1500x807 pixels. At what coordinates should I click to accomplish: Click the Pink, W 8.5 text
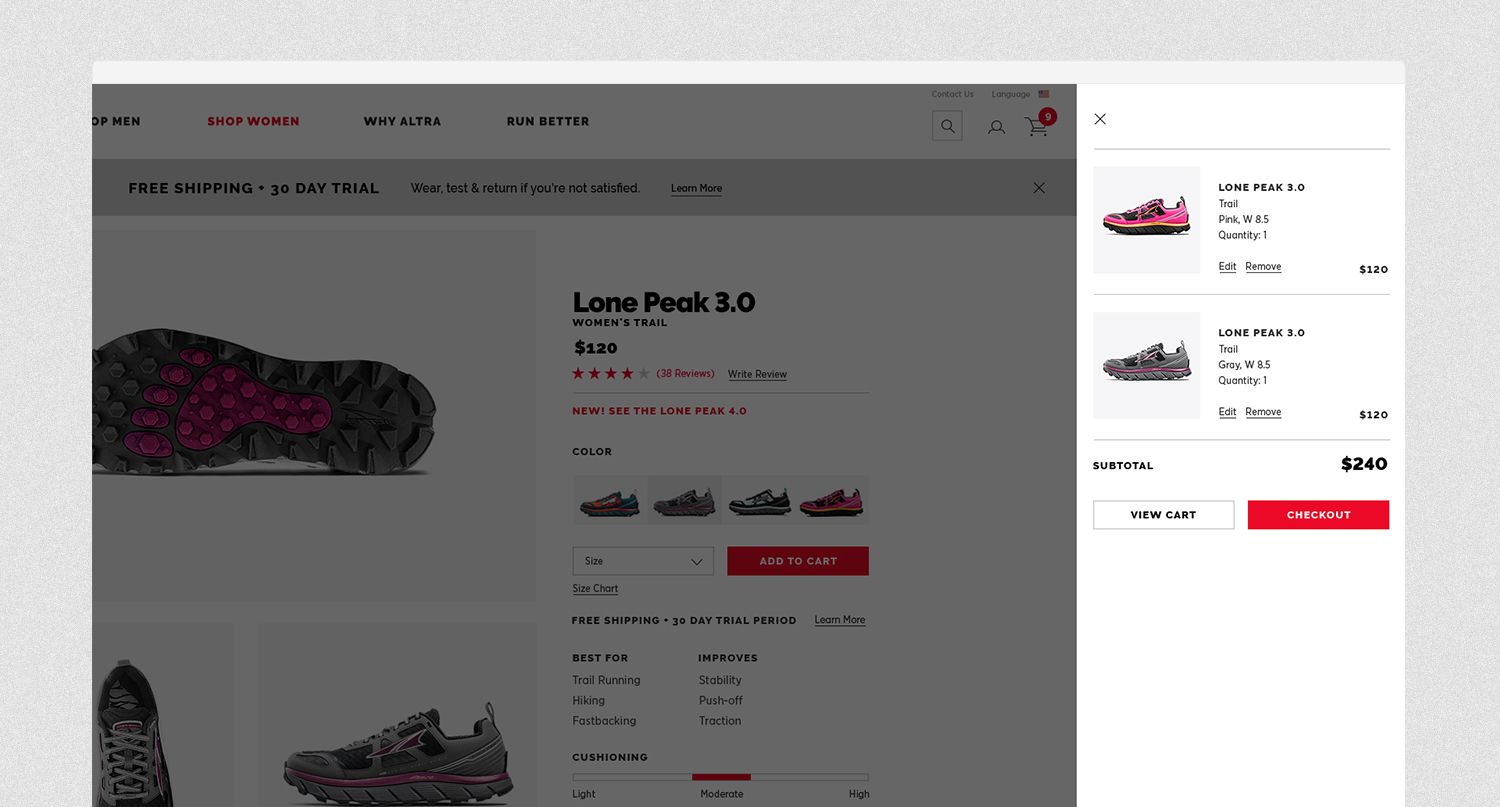pyautogui.click(x=1243, y=219)
